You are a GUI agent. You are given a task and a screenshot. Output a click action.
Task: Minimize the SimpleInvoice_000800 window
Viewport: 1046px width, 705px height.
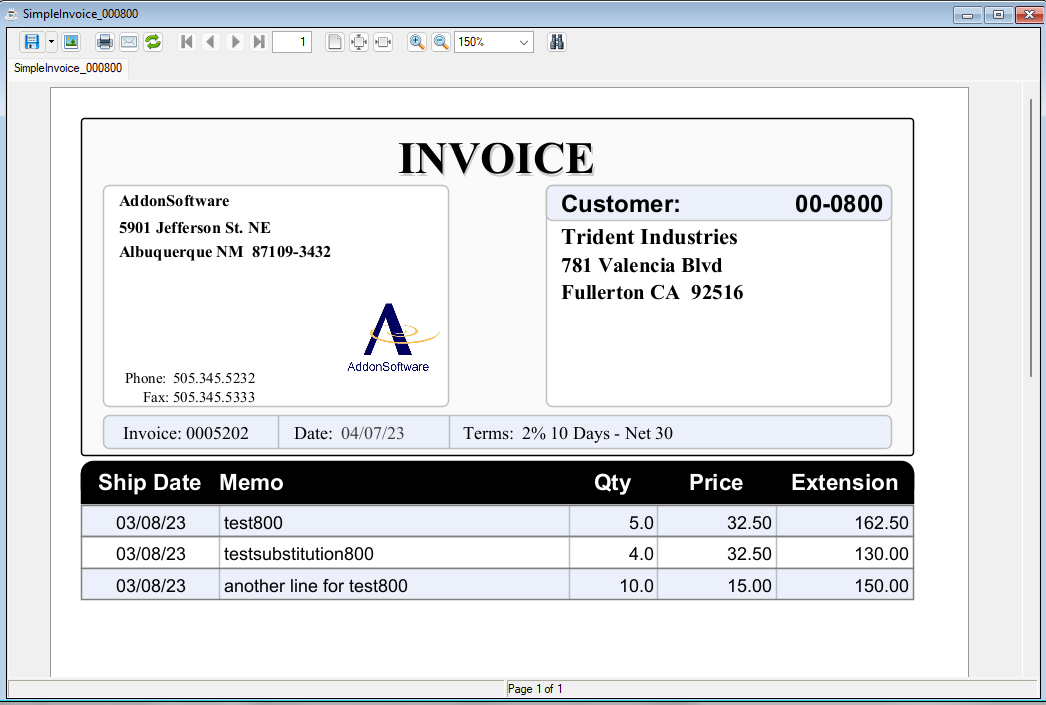point(967,15)
